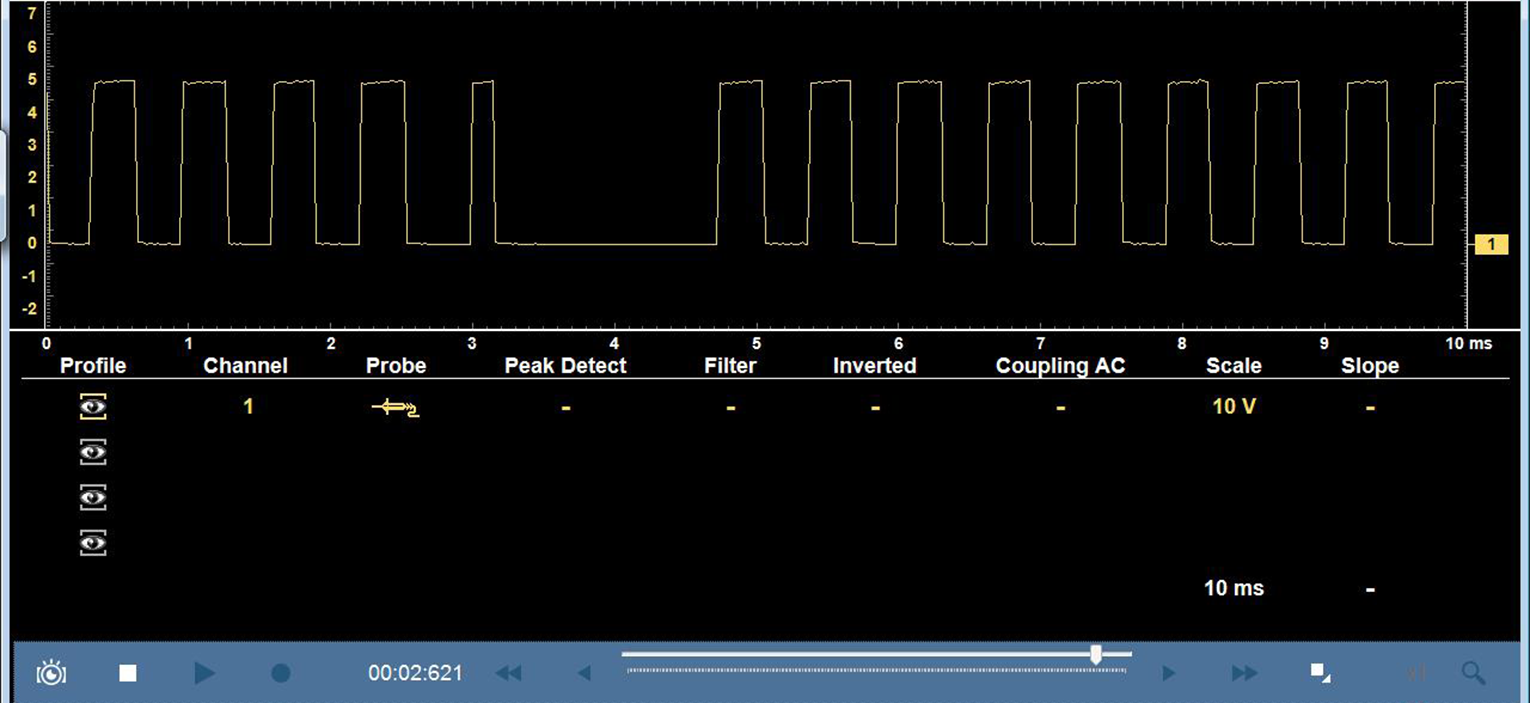Show the second channel using its eye icon
This screenshot has width=1530, height=703.
coord(93,453)
